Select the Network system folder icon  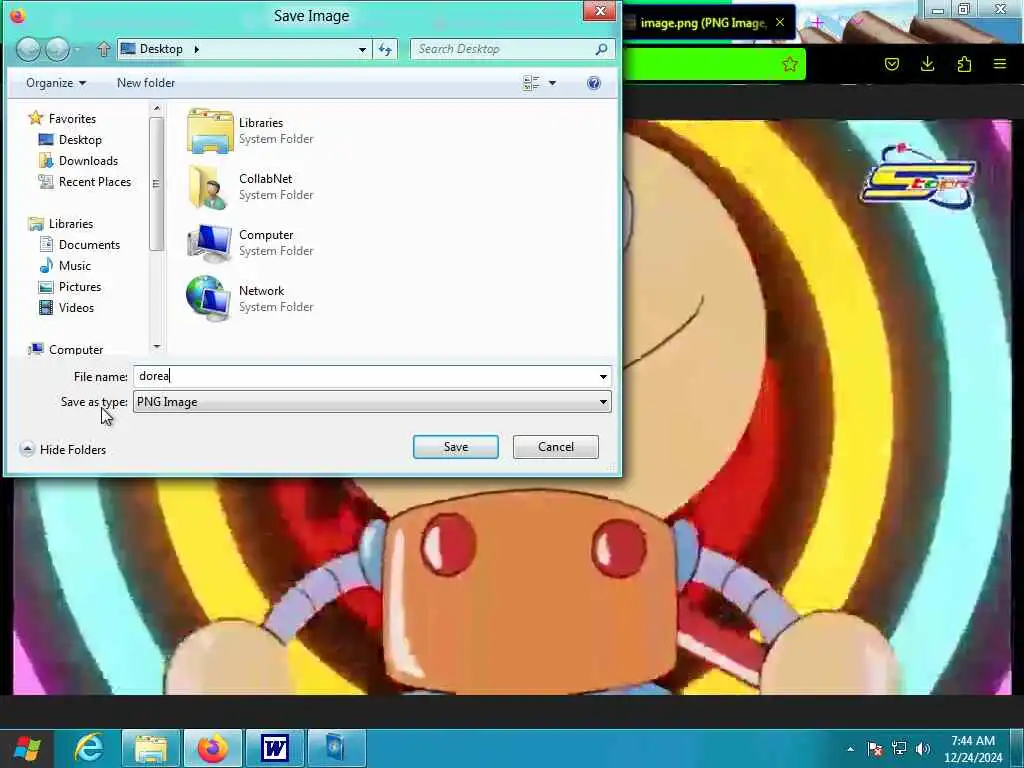[210, 298]
